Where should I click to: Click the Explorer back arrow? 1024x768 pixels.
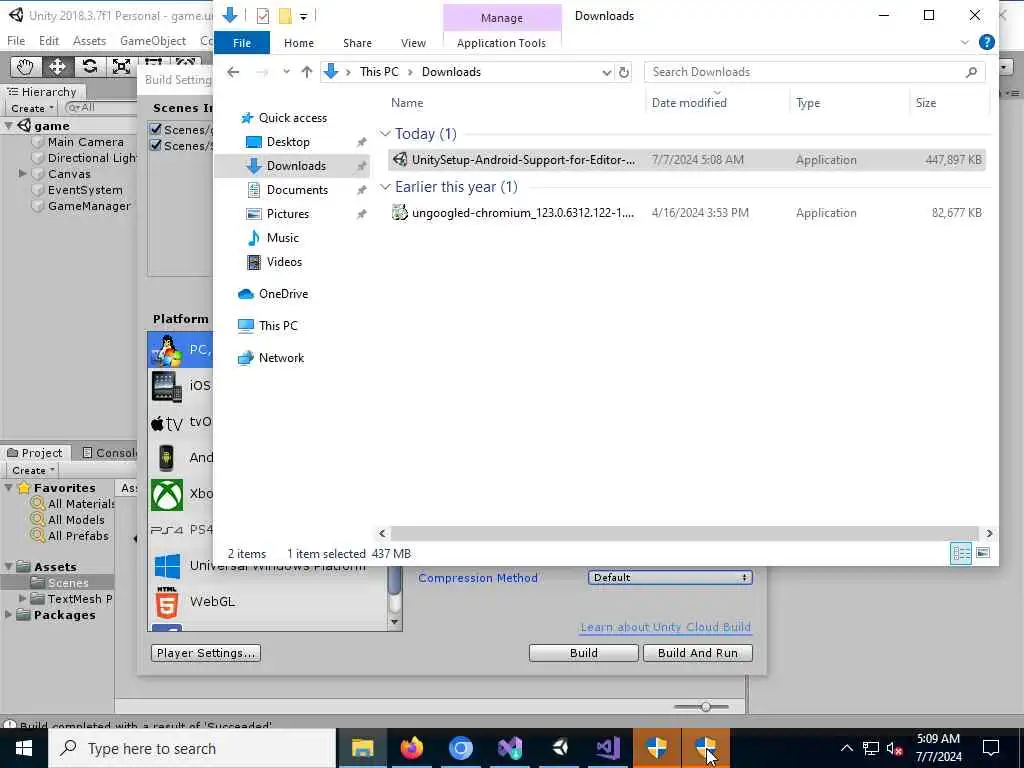tap(233, 72)
